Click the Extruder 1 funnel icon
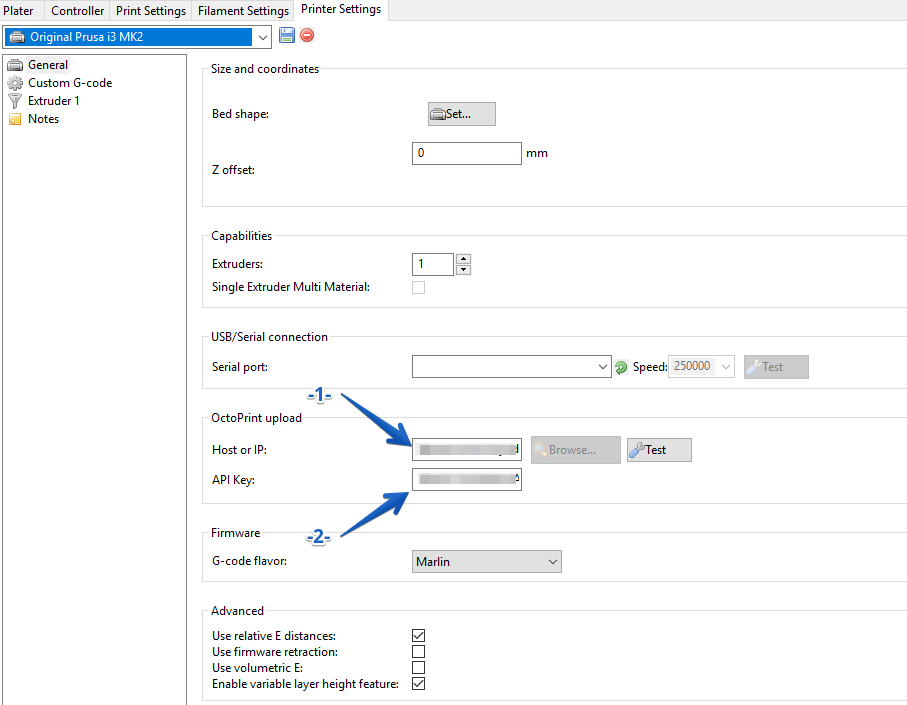907x705 pixels. [15, 101]
